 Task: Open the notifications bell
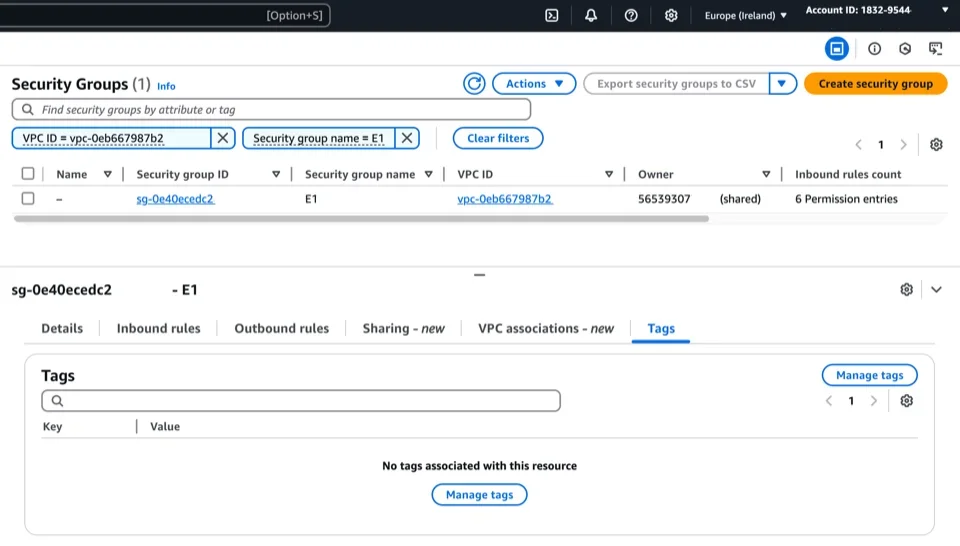591,15
